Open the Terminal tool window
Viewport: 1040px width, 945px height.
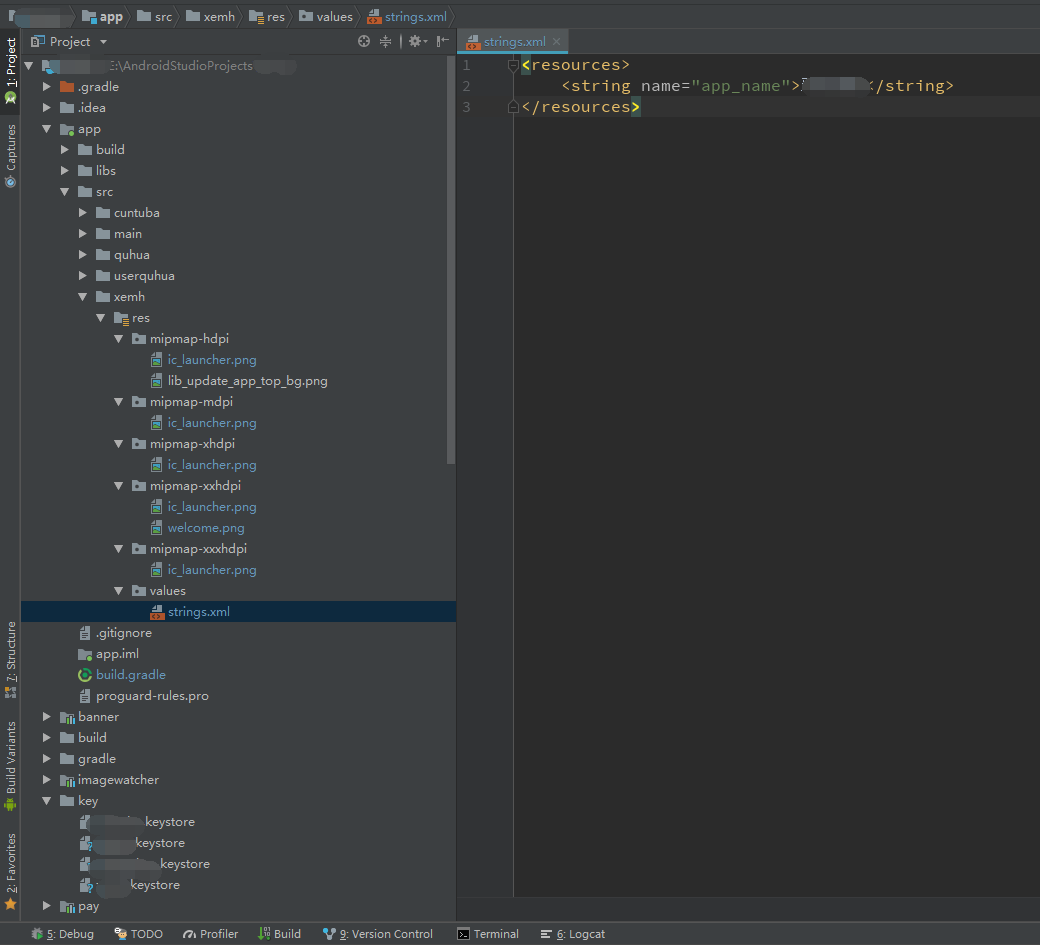[x=488, y=934]
